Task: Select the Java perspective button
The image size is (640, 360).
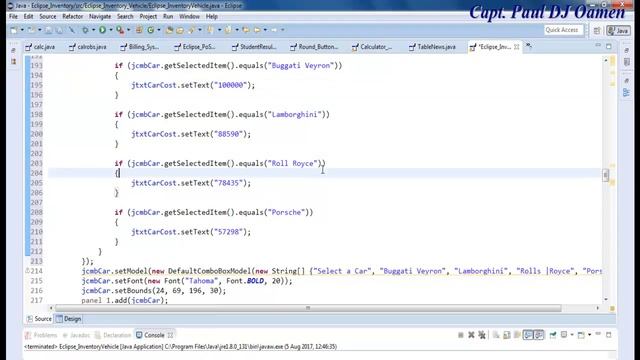Action: click(618, 31)
